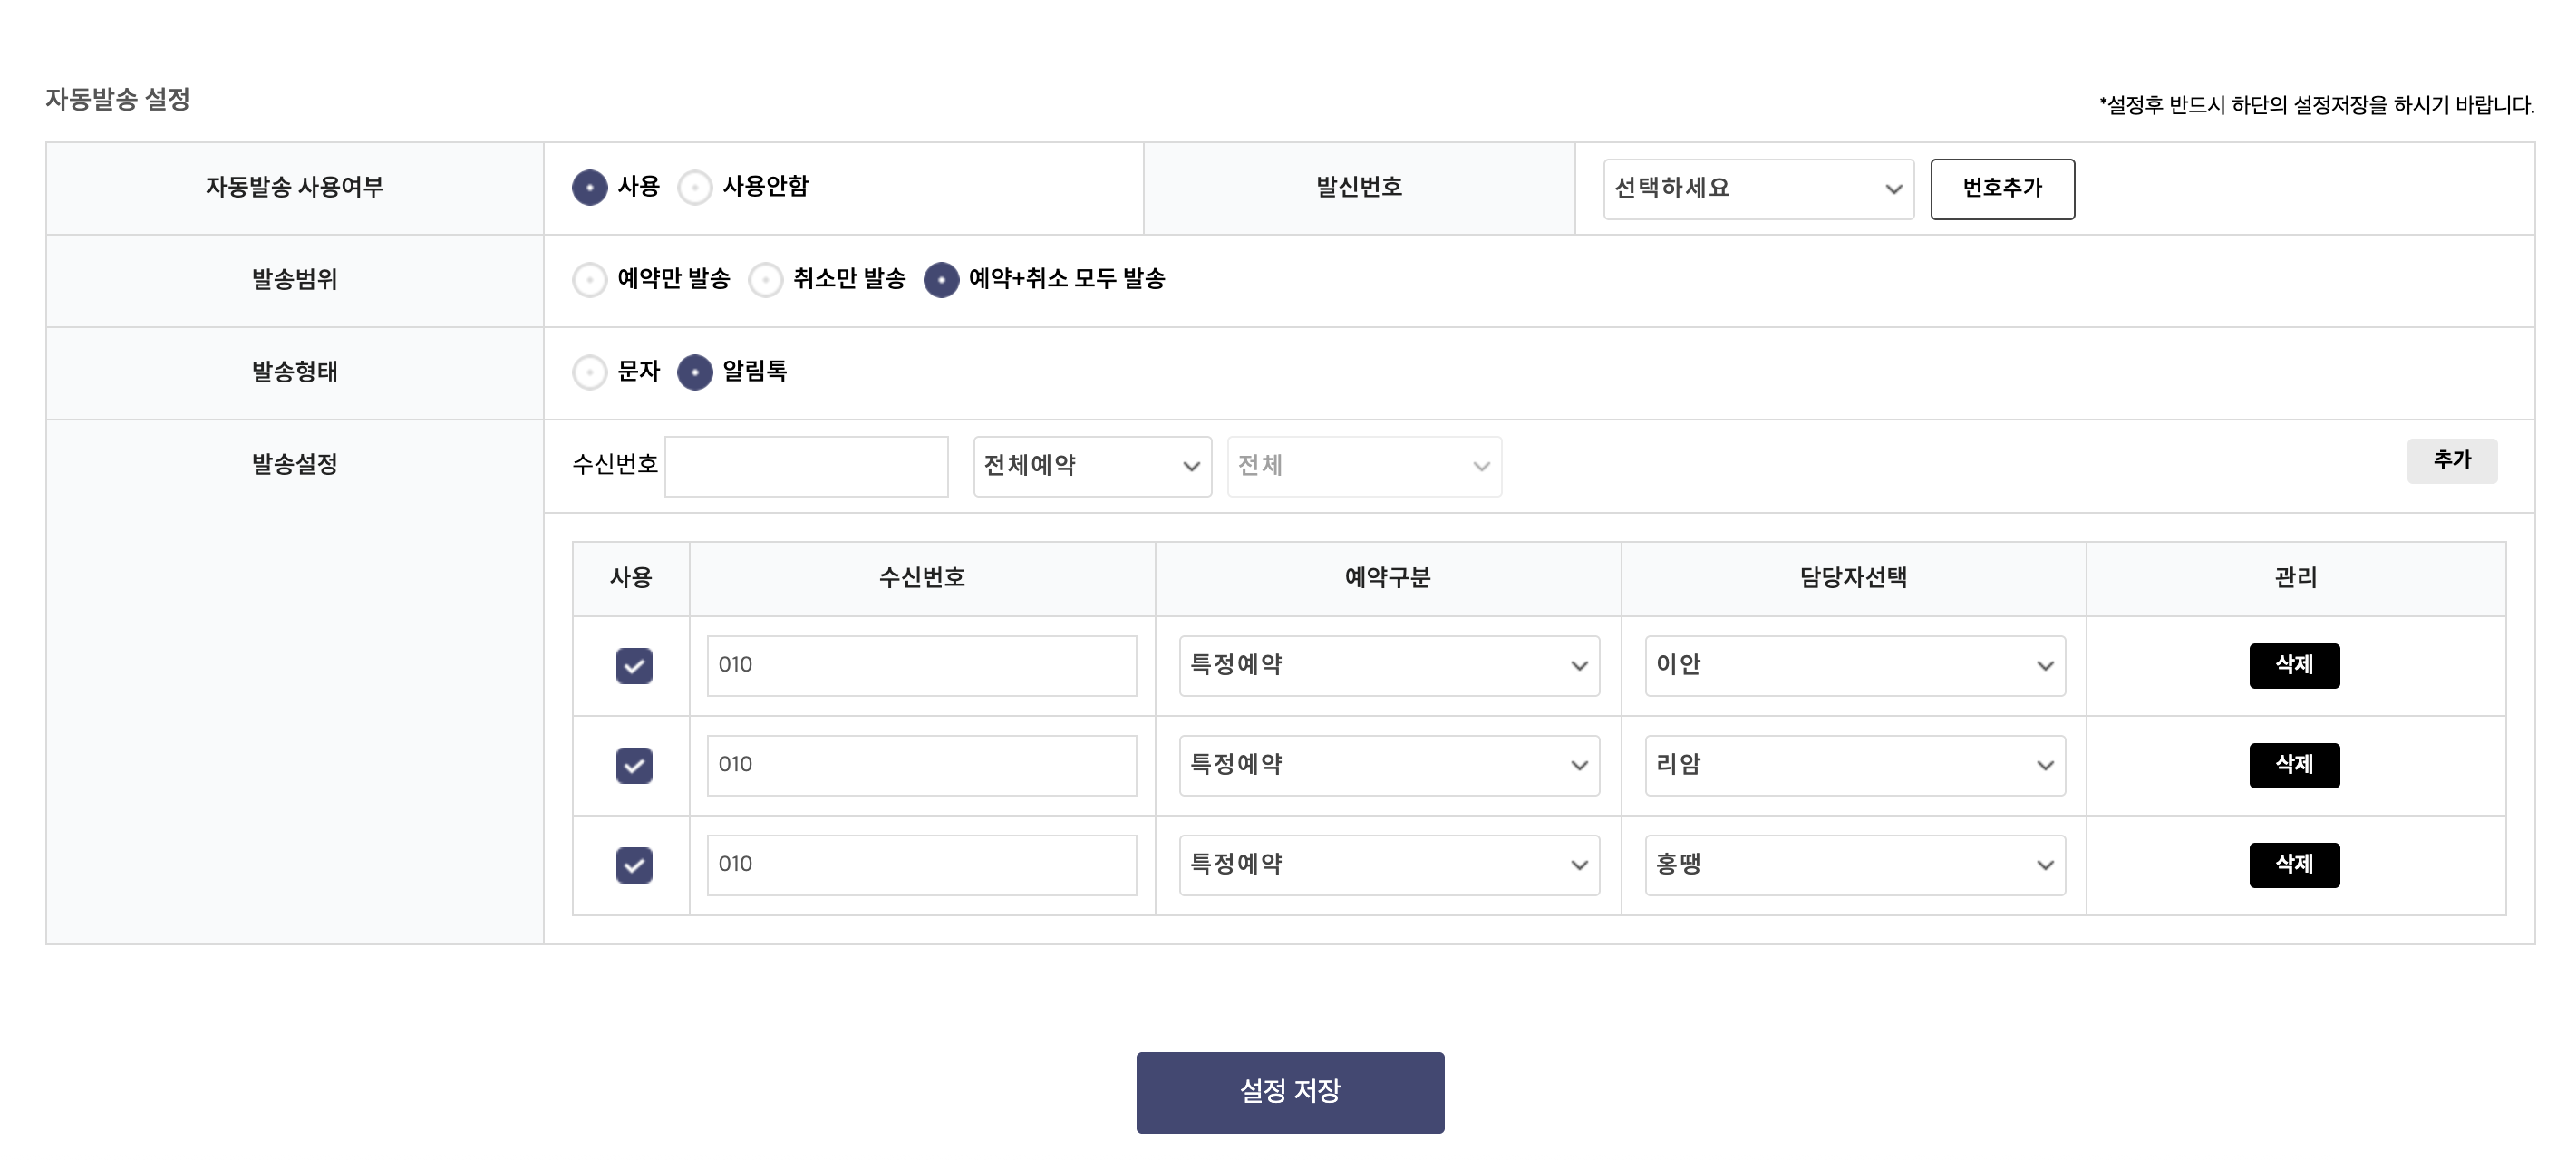Open 특정예약 dropdown in the 리암 row
2576x1160 pixels.
pyautogui.click(x=1389, y=766)
